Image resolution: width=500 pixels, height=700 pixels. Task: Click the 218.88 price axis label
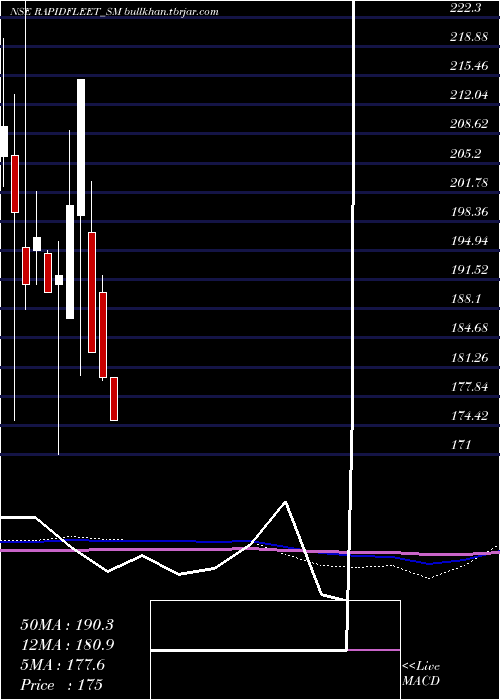pos(469,37)
